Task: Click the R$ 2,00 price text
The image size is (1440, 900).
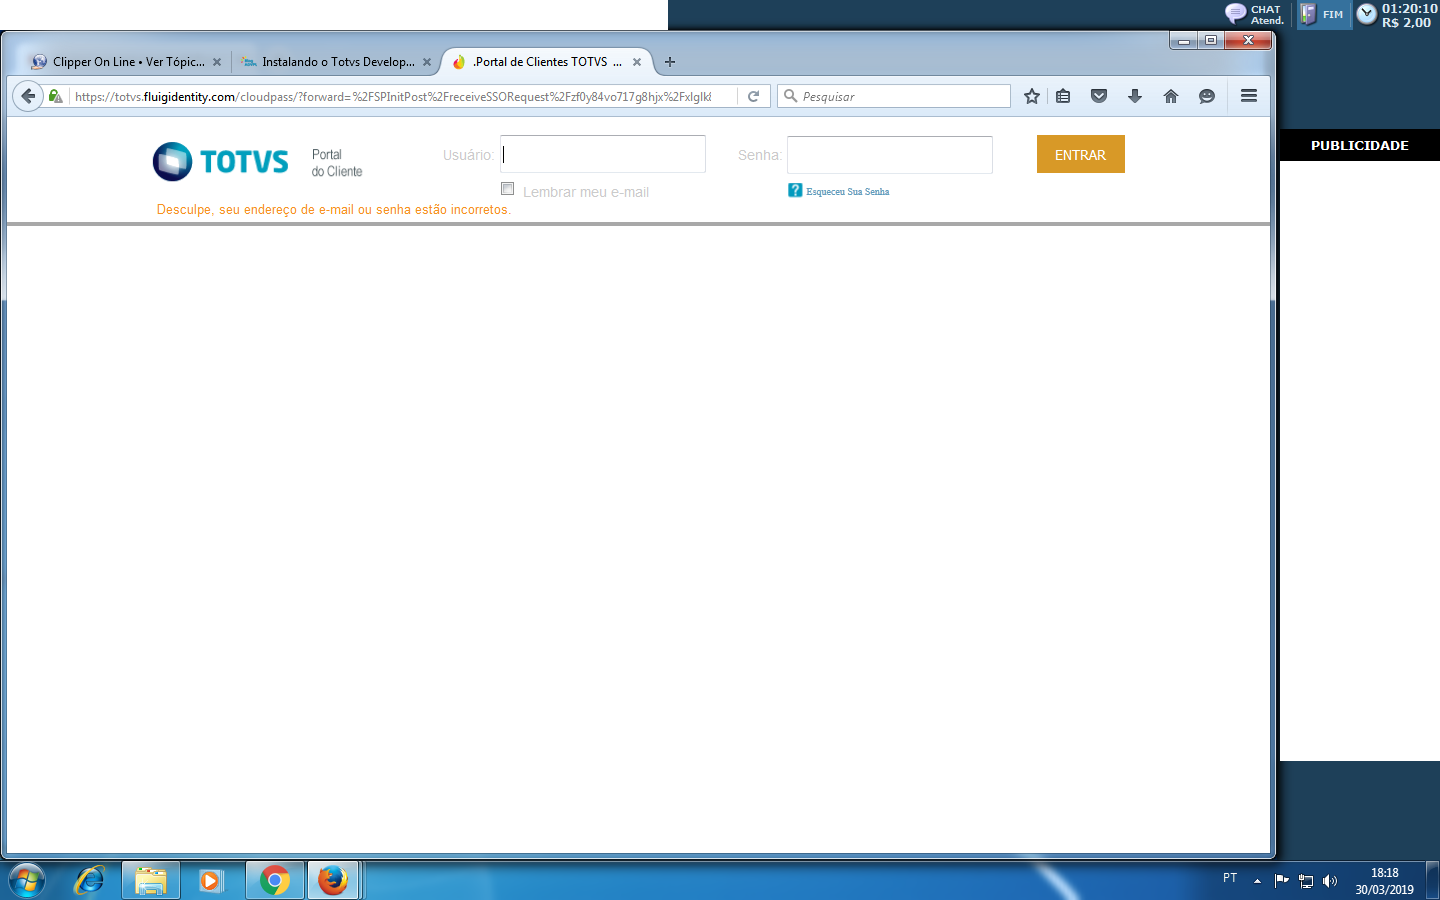Action: pyautogui.click(x=1407, y=22)
